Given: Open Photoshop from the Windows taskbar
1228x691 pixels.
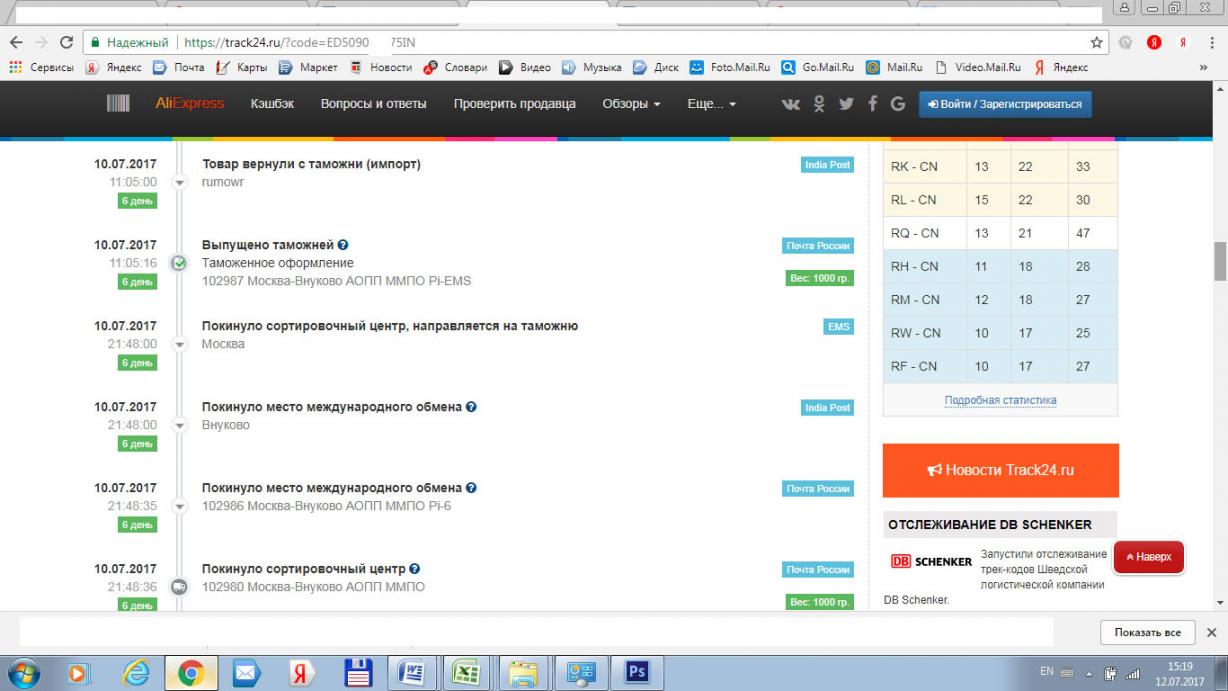Looking at the screenshot, I should tap(638, 671).
